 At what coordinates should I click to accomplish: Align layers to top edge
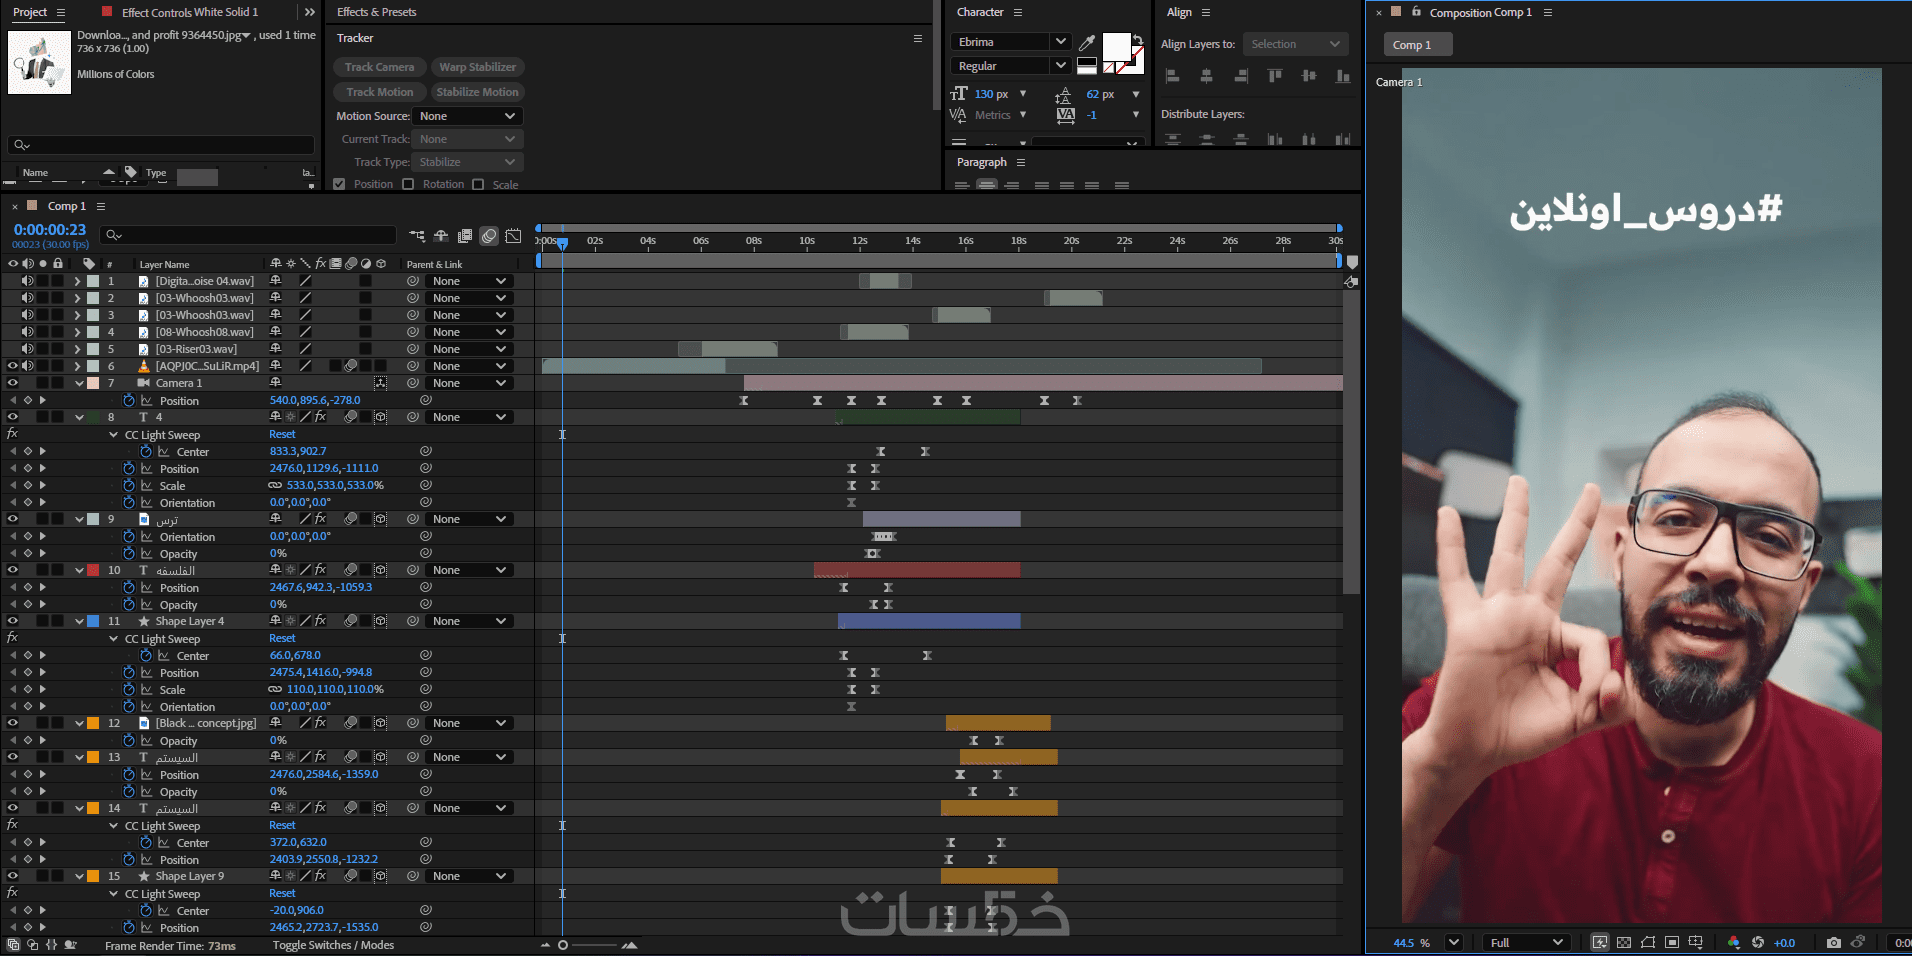[1275, 76]
